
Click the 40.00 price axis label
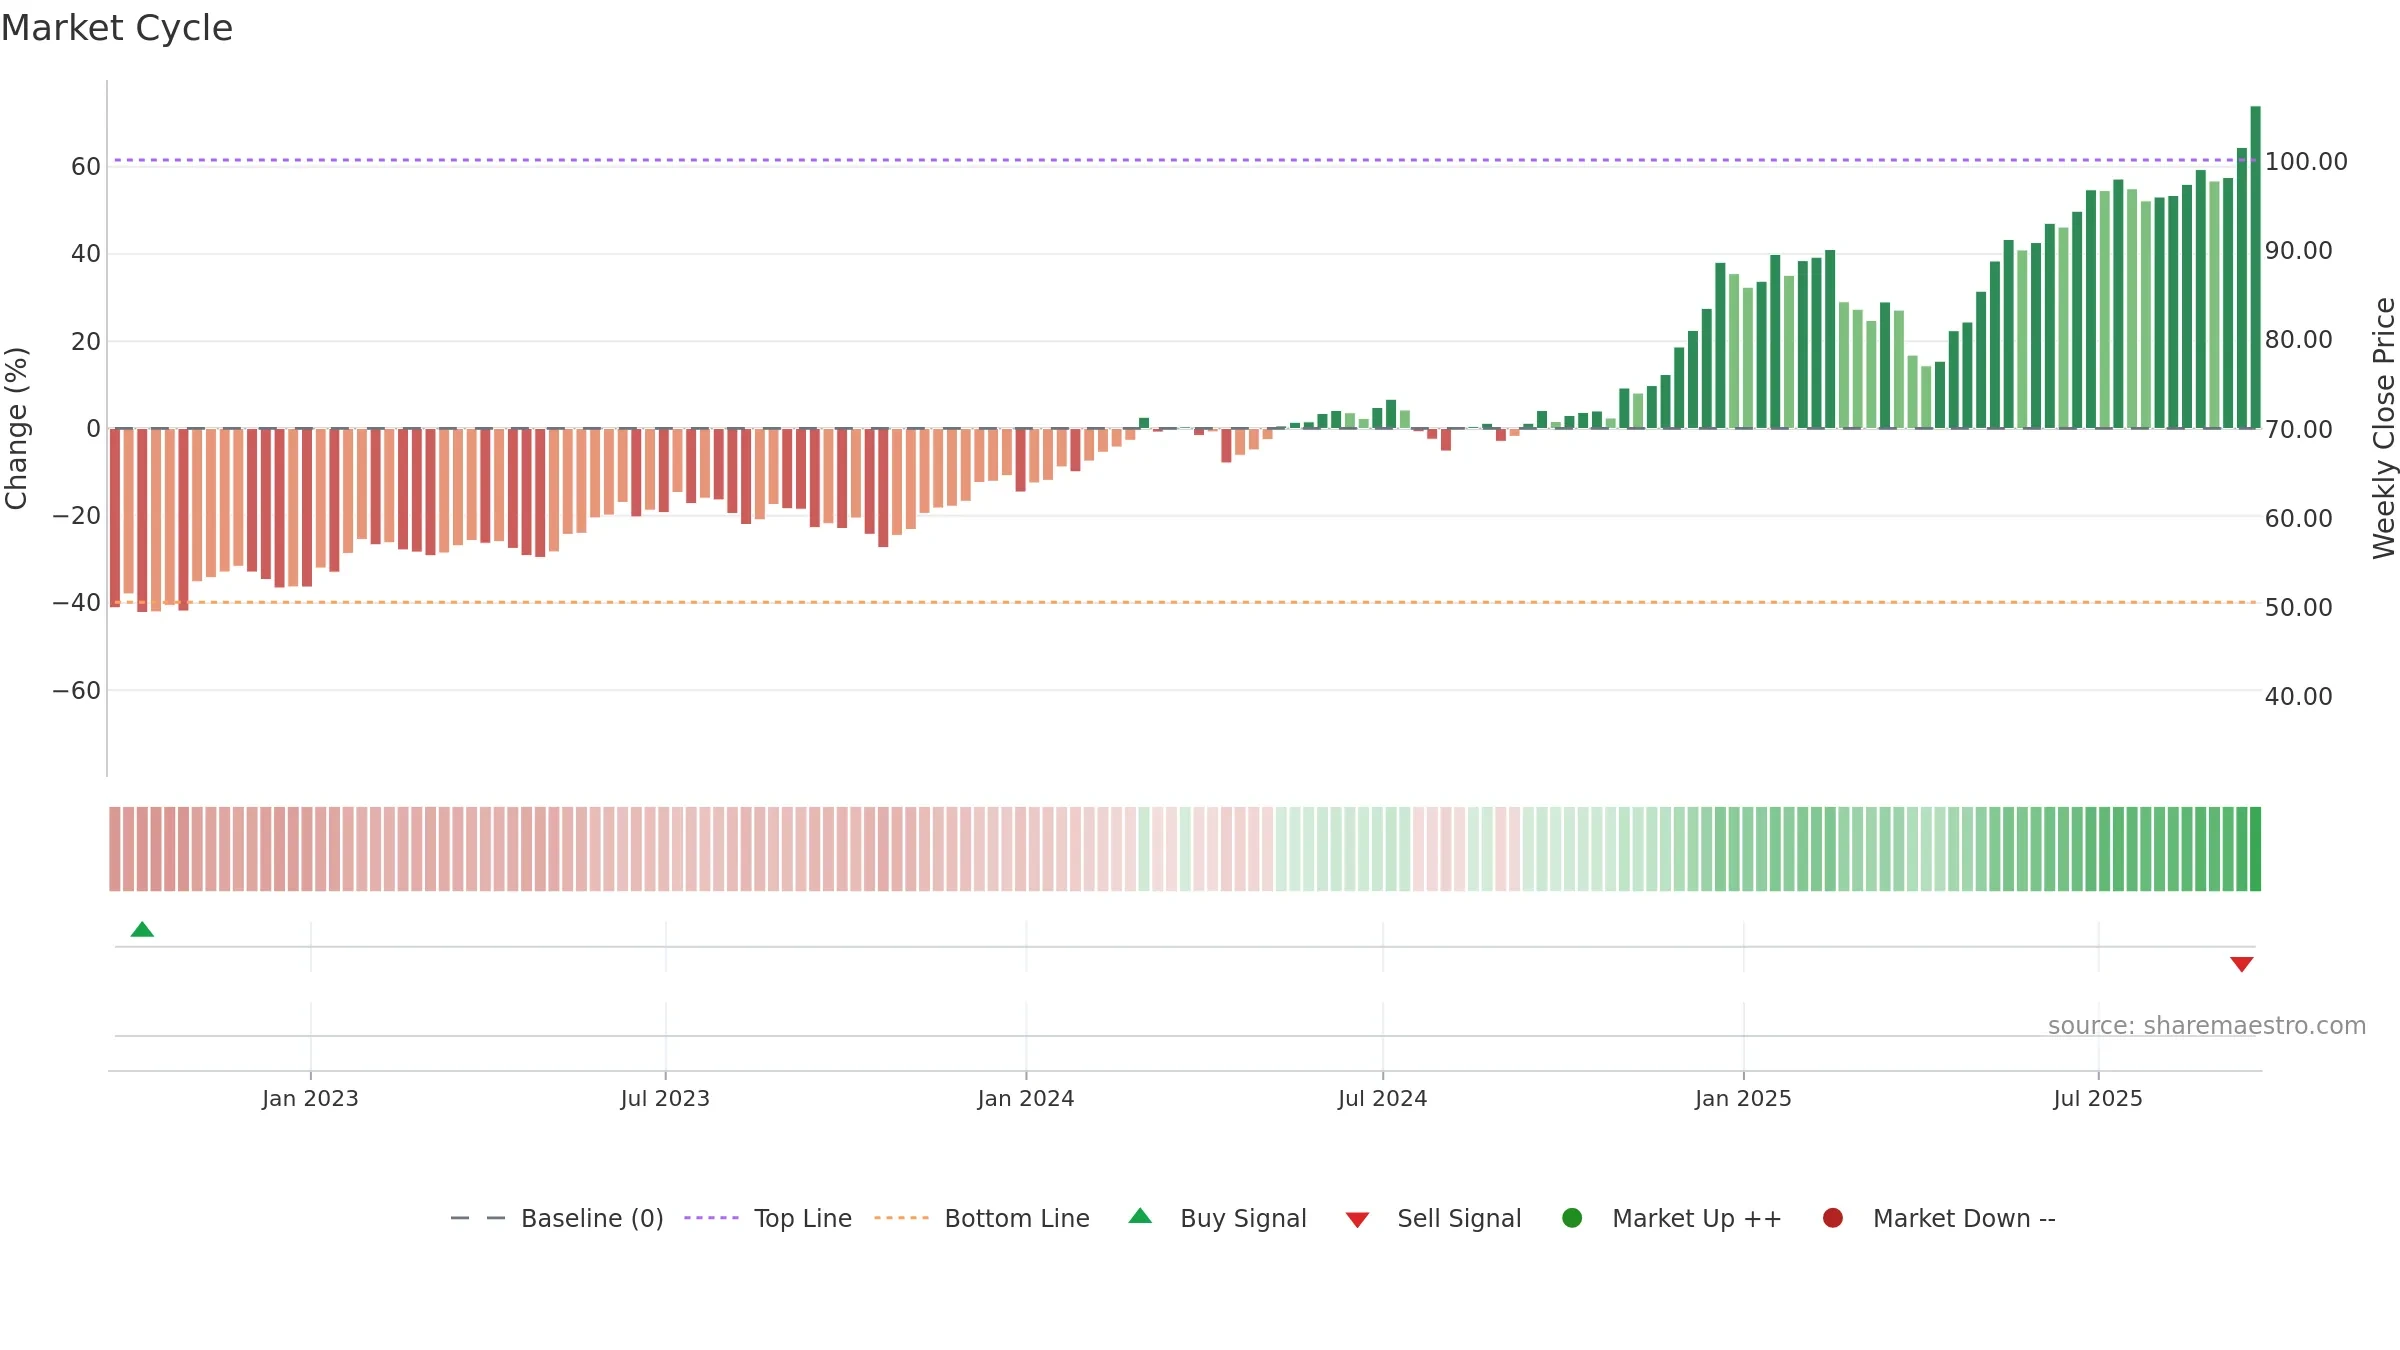[x=2298, y=696]
